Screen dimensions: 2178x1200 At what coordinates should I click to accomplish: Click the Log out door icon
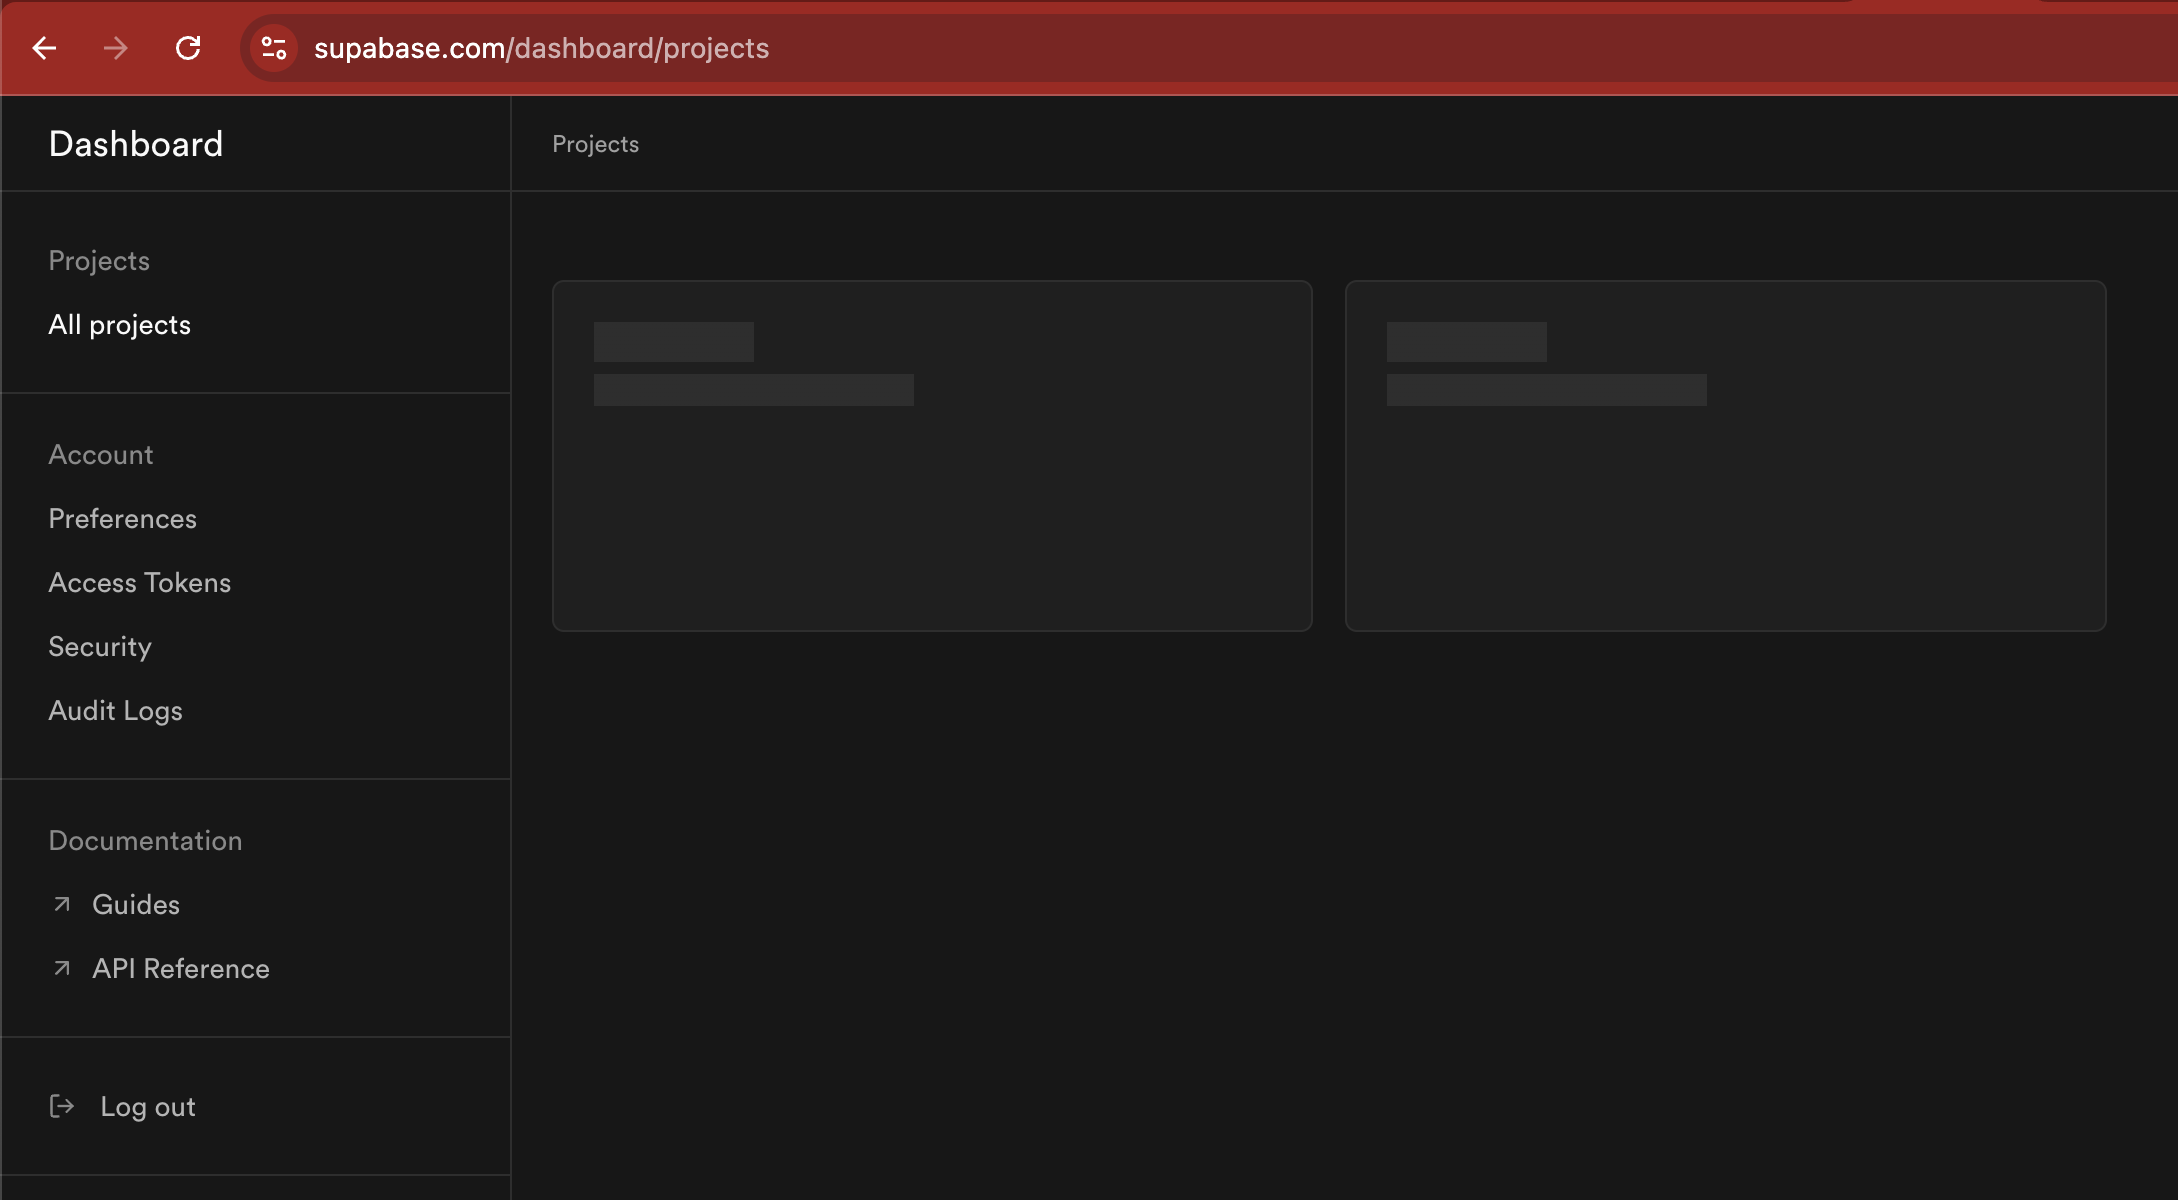point(62,1106)
